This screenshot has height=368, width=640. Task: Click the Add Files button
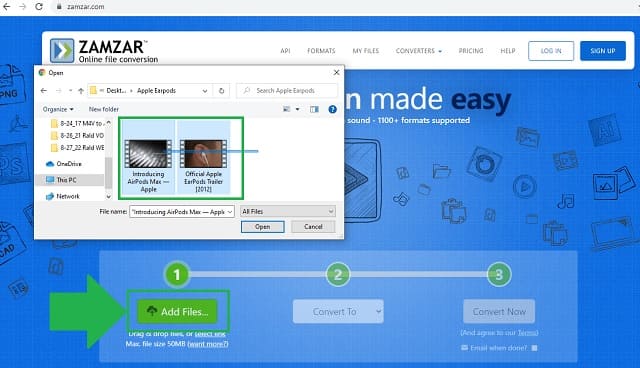coord(177,311)
